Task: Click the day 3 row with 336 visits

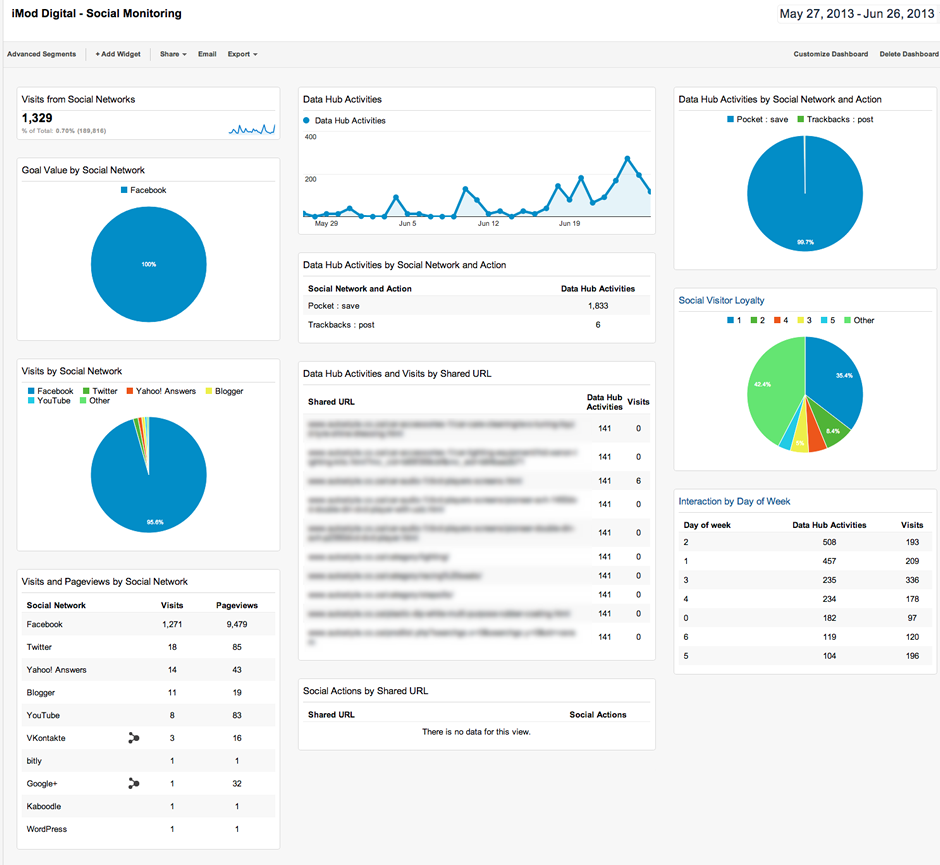Action: [805, 580]
